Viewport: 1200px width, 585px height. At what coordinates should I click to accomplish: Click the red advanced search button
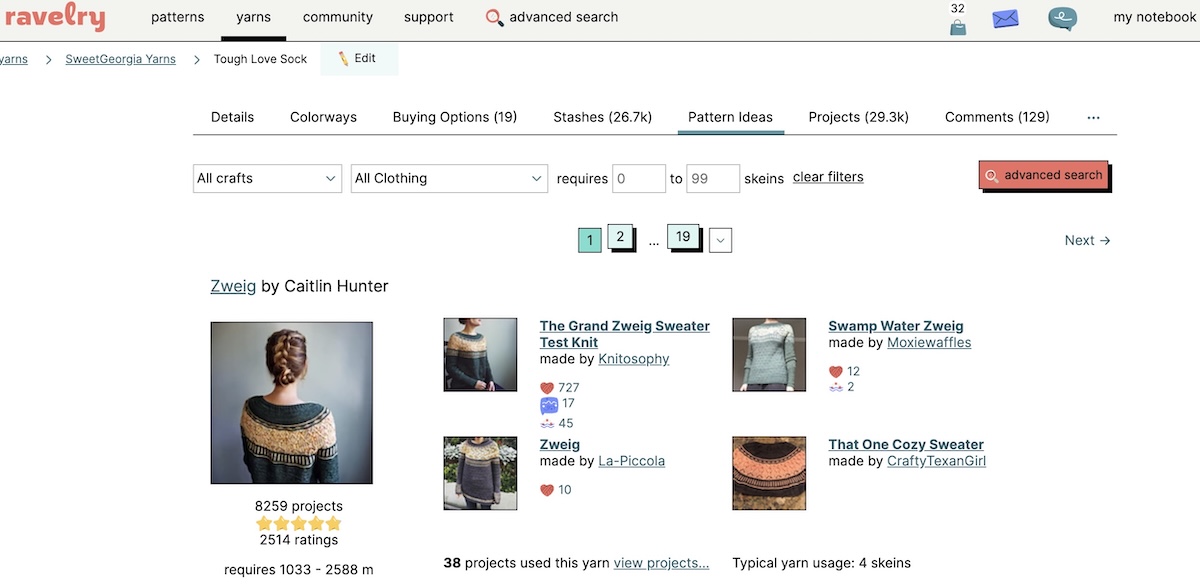click(x=1043, y=175)
